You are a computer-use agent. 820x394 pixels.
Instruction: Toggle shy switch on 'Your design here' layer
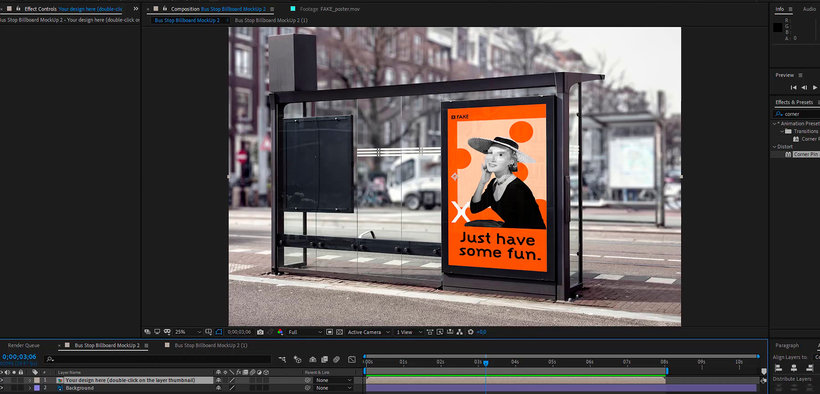pos(218,380)
